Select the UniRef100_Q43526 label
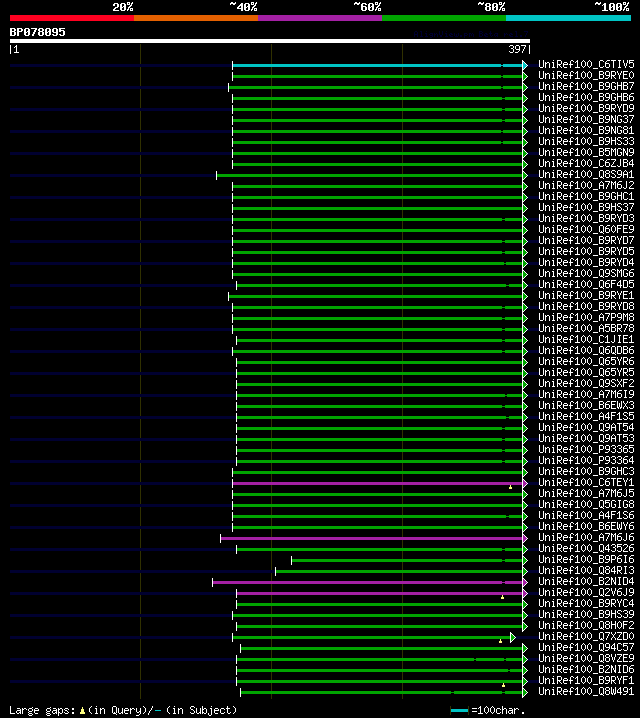The image size is (640, 718). 586,548
